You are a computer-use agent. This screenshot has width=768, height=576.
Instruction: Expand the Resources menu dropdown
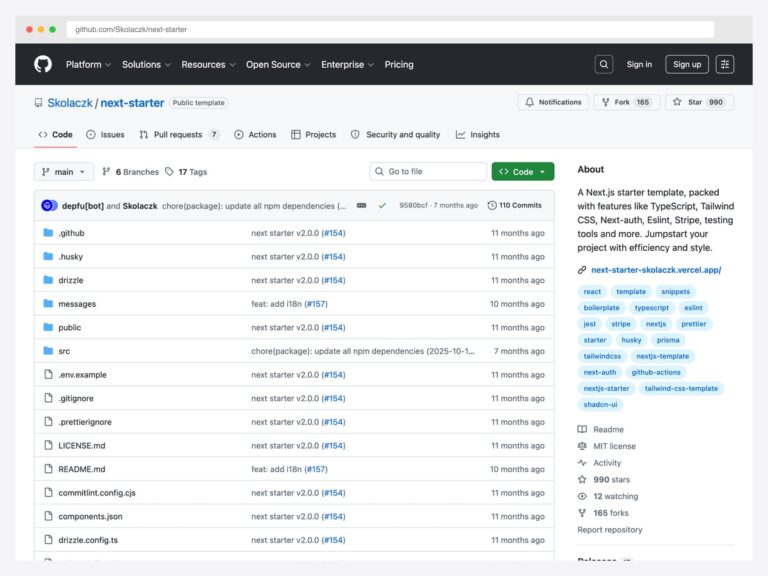click(x=208, y=64)
